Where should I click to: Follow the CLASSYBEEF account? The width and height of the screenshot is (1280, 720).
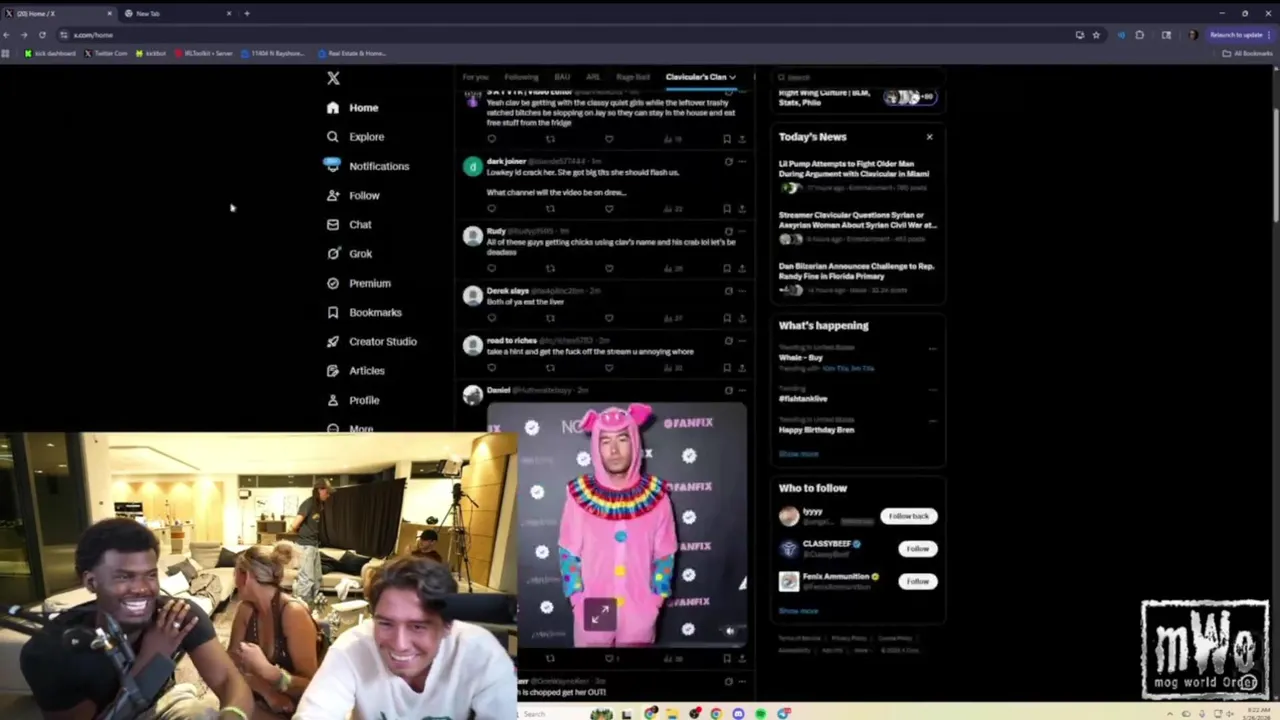(x=917, y=548)
